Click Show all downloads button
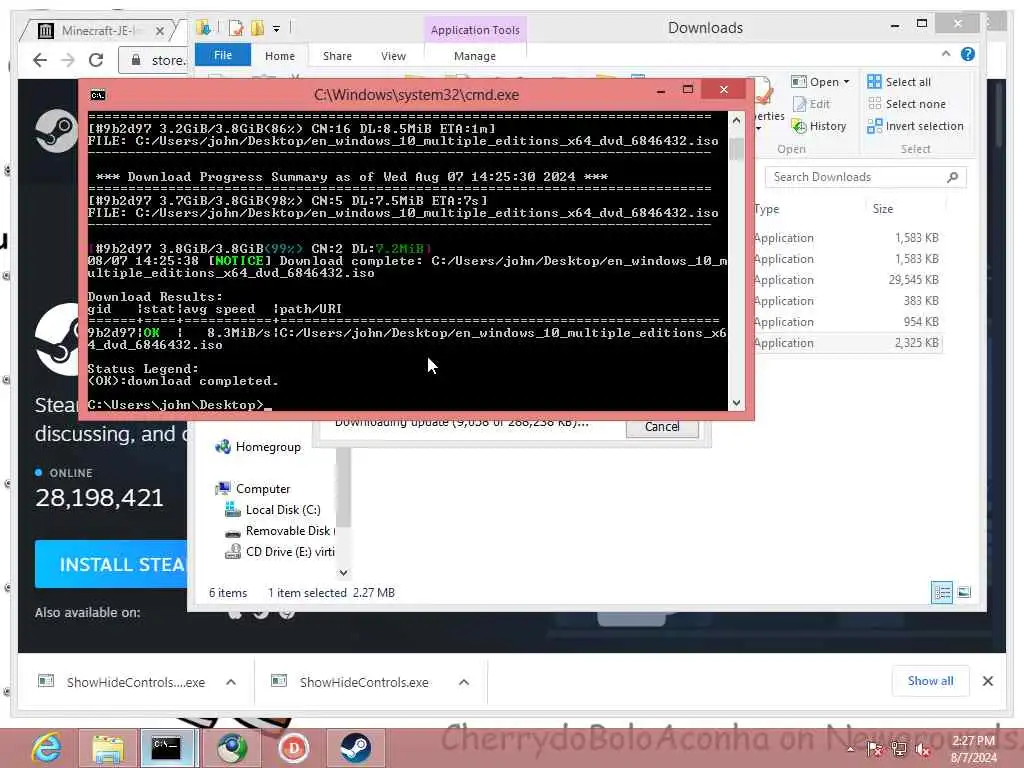The height and width of the screenshot is (768, 1024). [x=930, y=681]
